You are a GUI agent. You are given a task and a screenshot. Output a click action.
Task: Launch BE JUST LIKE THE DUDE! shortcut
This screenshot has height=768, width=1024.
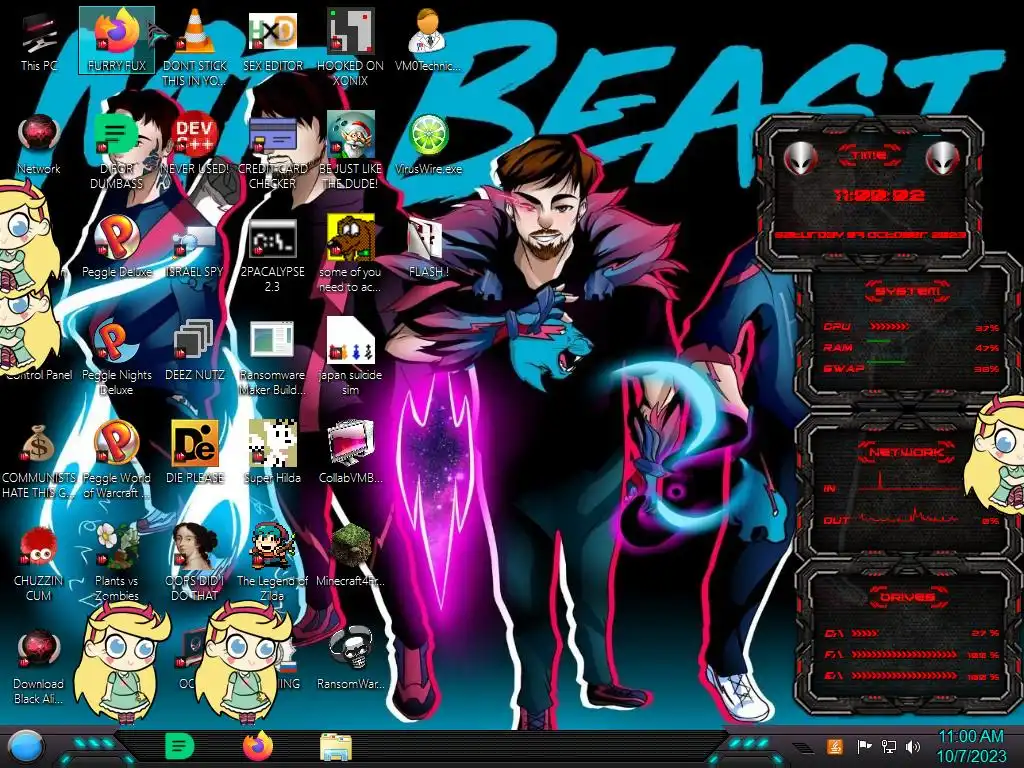point(350,152)
